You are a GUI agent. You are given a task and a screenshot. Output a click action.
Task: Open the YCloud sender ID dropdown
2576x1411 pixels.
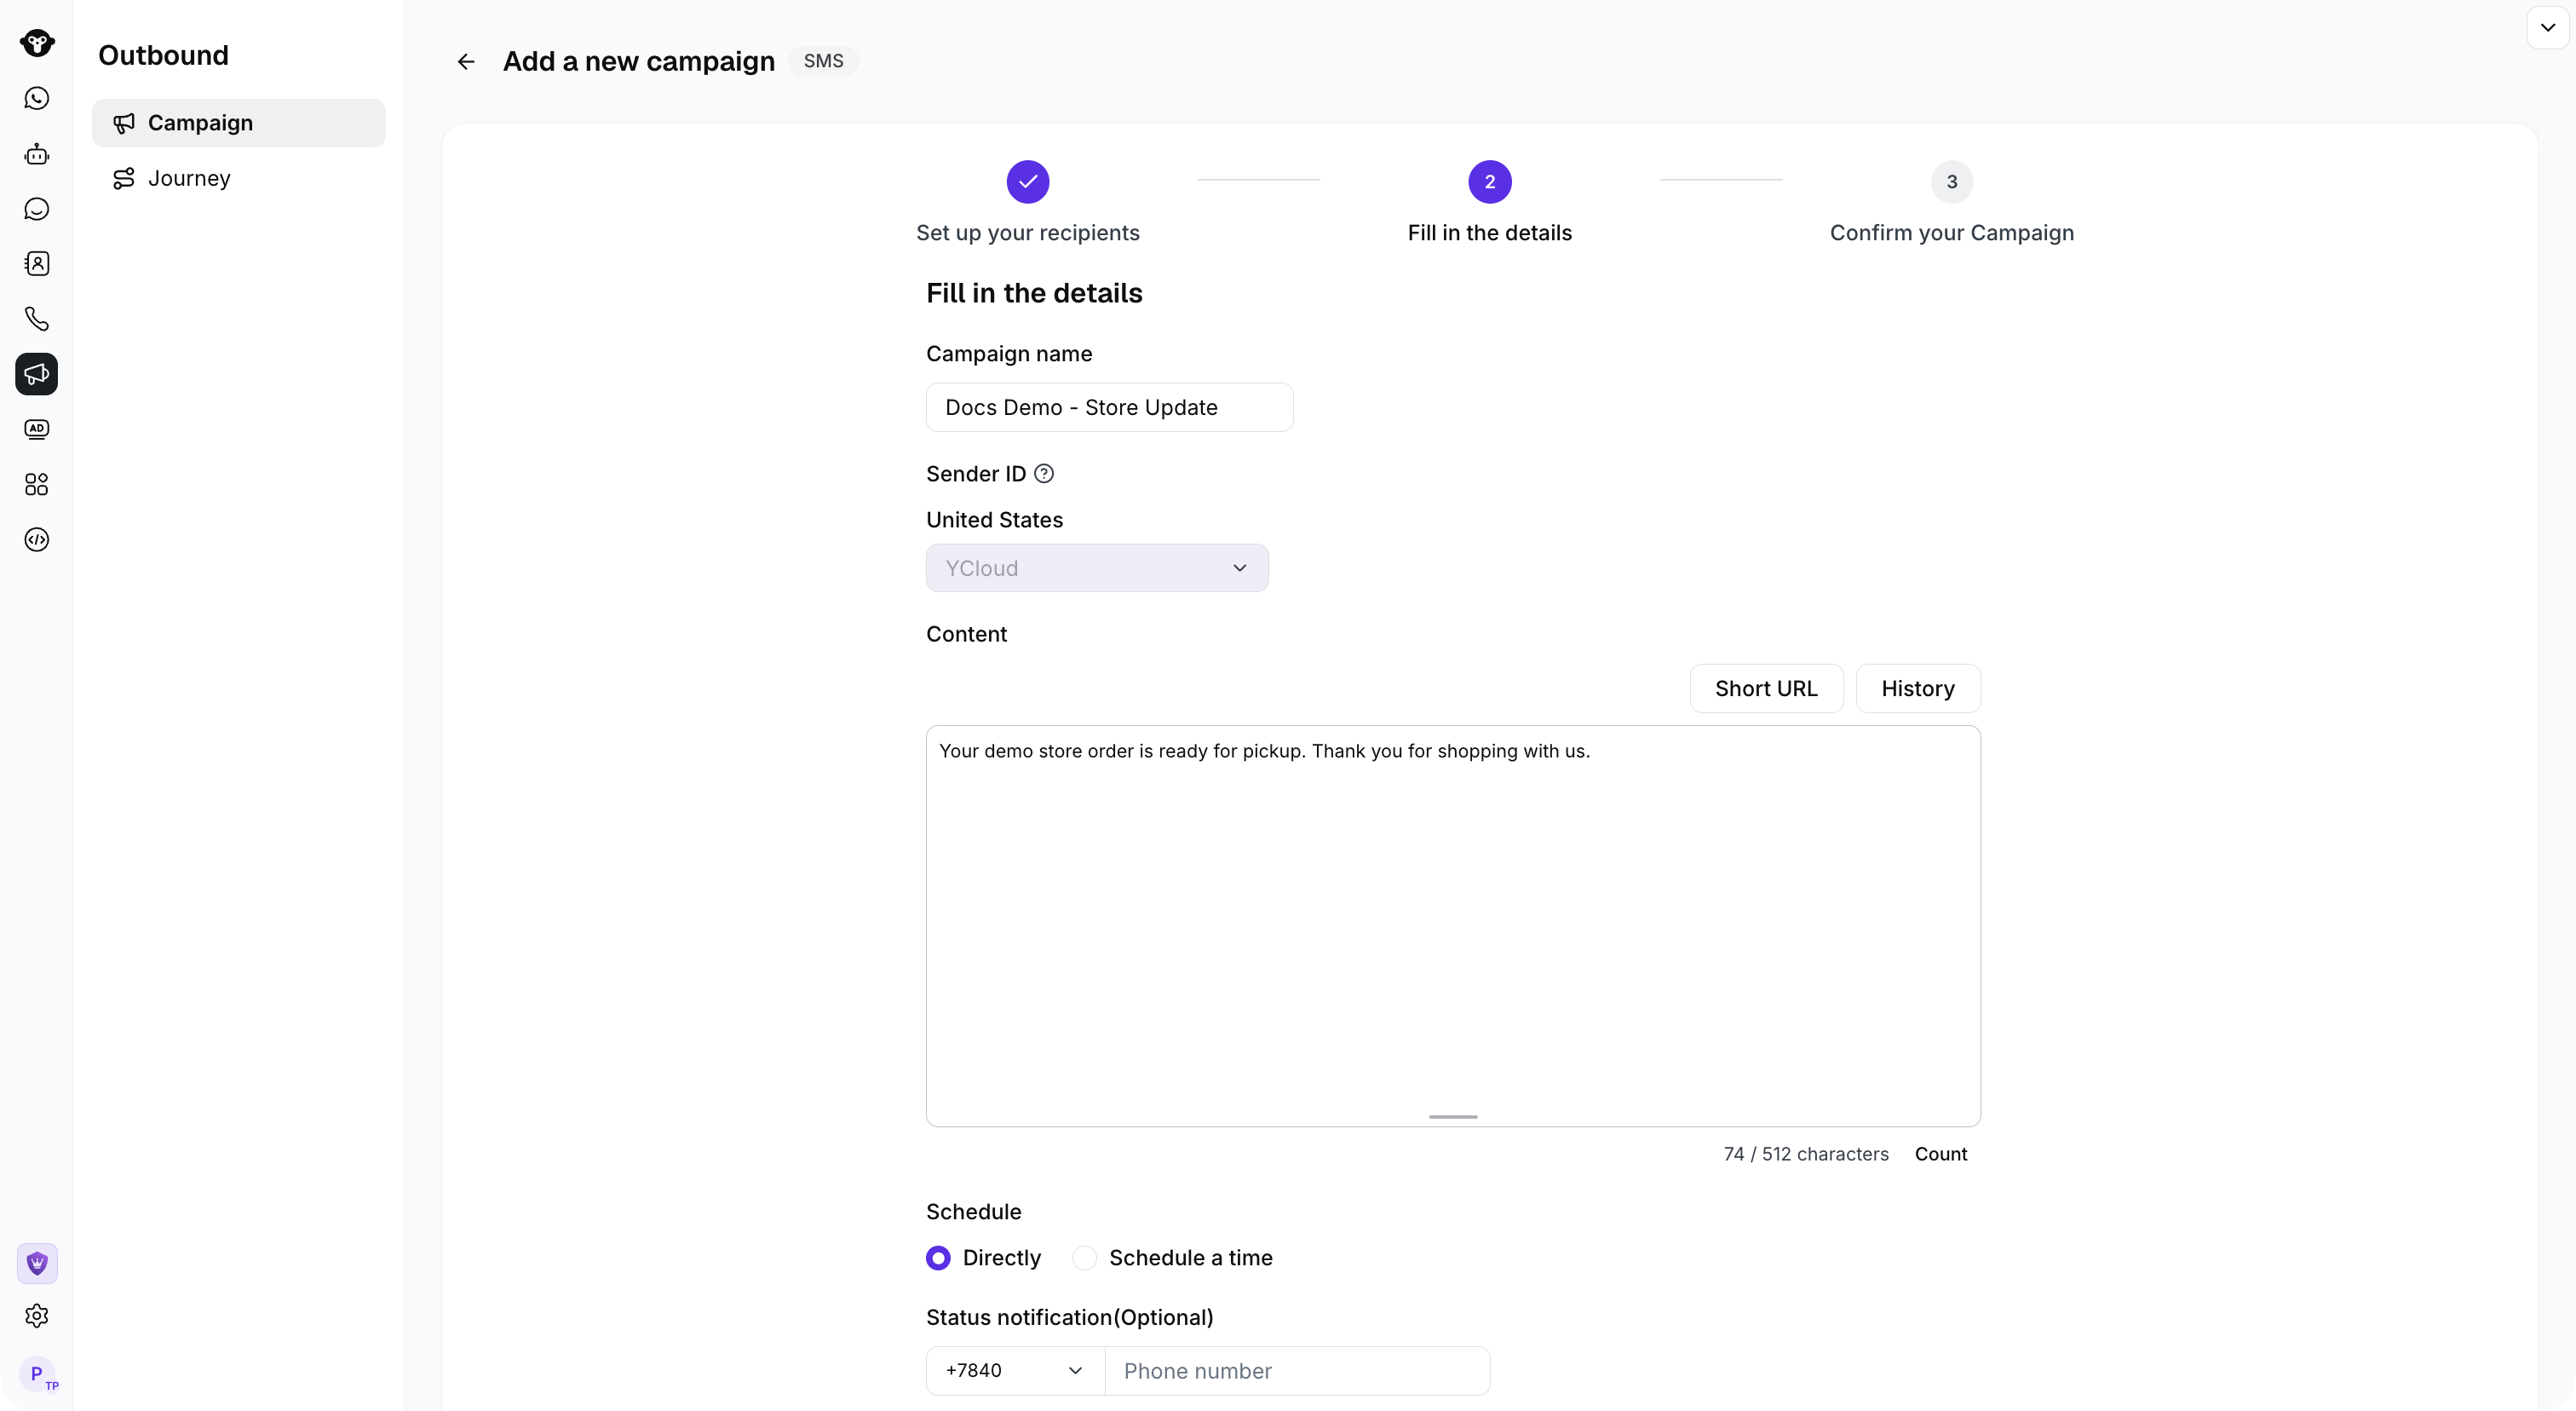pos(1097,568)
